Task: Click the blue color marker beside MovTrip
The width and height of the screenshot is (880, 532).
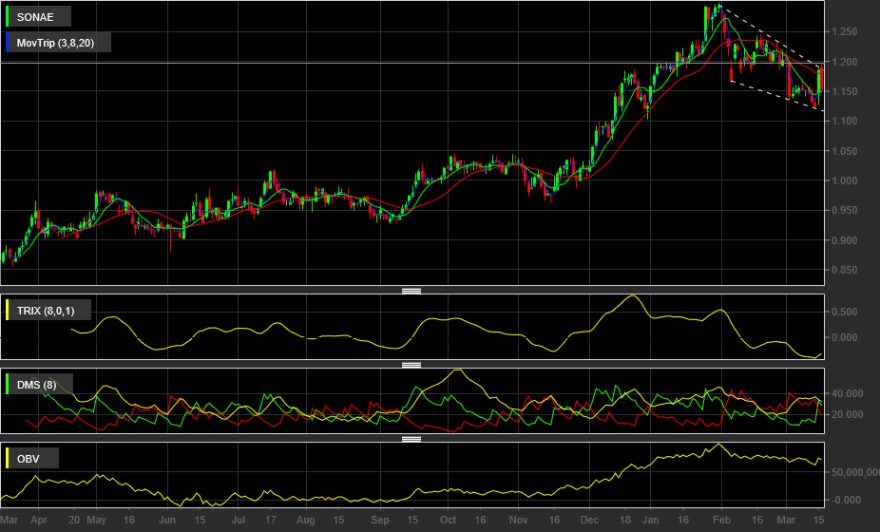Action: 7,43
